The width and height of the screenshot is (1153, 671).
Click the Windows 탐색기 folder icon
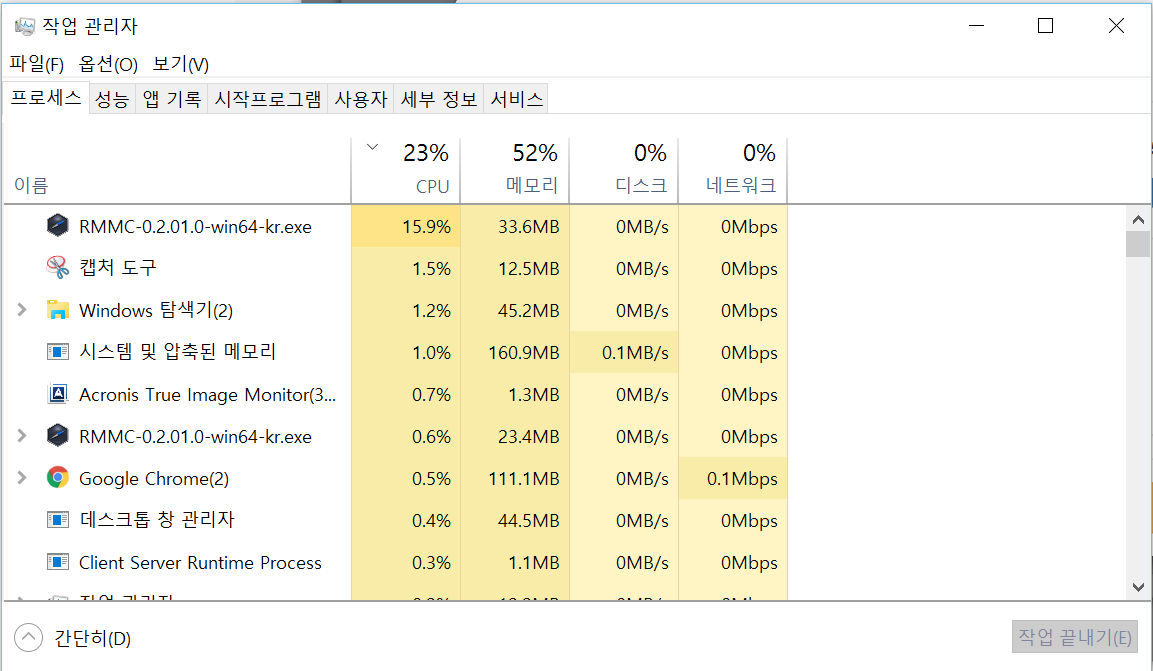pyautogui.click(x=58, y=310)
